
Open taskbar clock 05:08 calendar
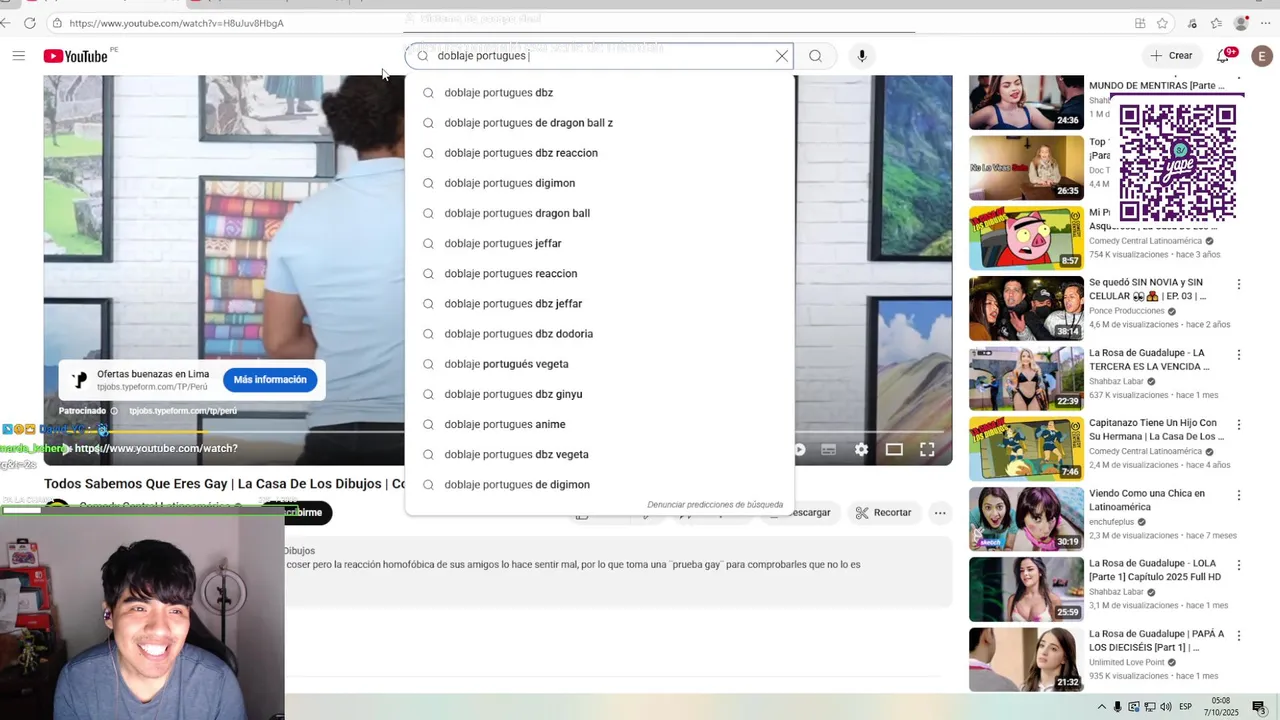tap(1221, 707)
